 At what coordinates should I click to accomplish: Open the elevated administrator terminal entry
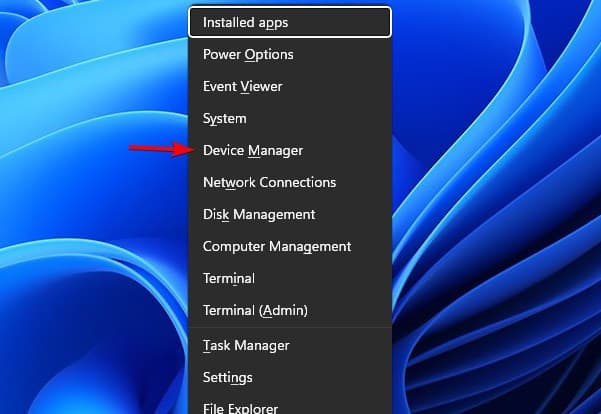click(255, 310)
